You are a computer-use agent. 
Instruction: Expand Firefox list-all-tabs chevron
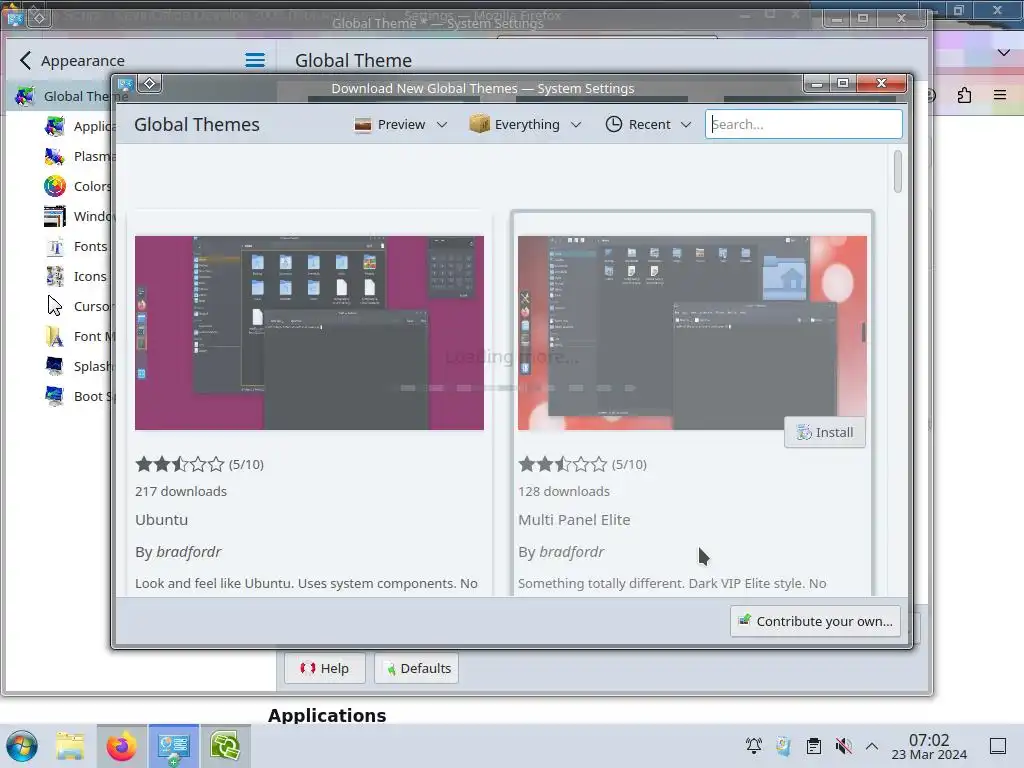pos(1004,52)
